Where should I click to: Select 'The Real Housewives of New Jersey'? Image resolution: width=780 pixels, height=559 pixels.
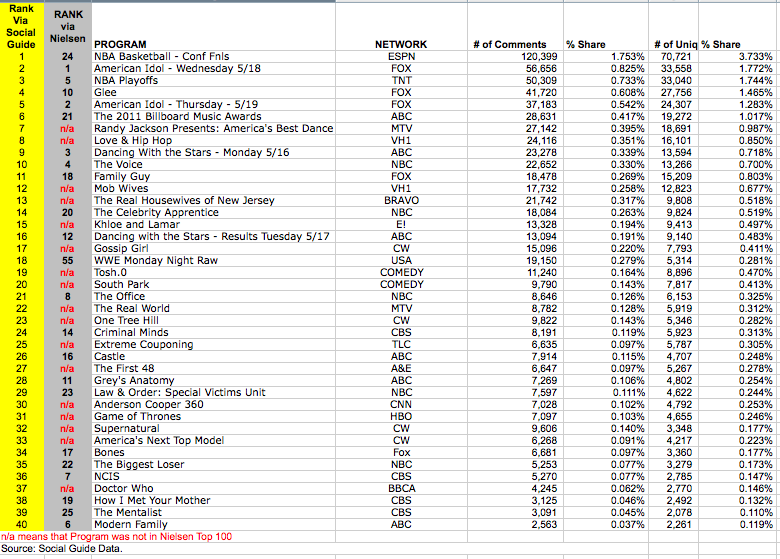point(213,200)
